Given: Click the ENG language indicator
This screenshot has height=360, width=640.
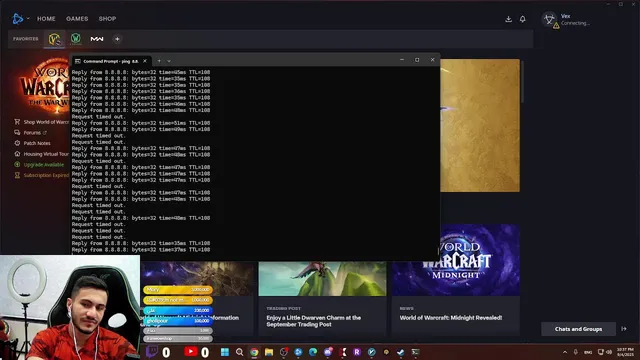Looking at the screenshot, I should click(588, 352).
